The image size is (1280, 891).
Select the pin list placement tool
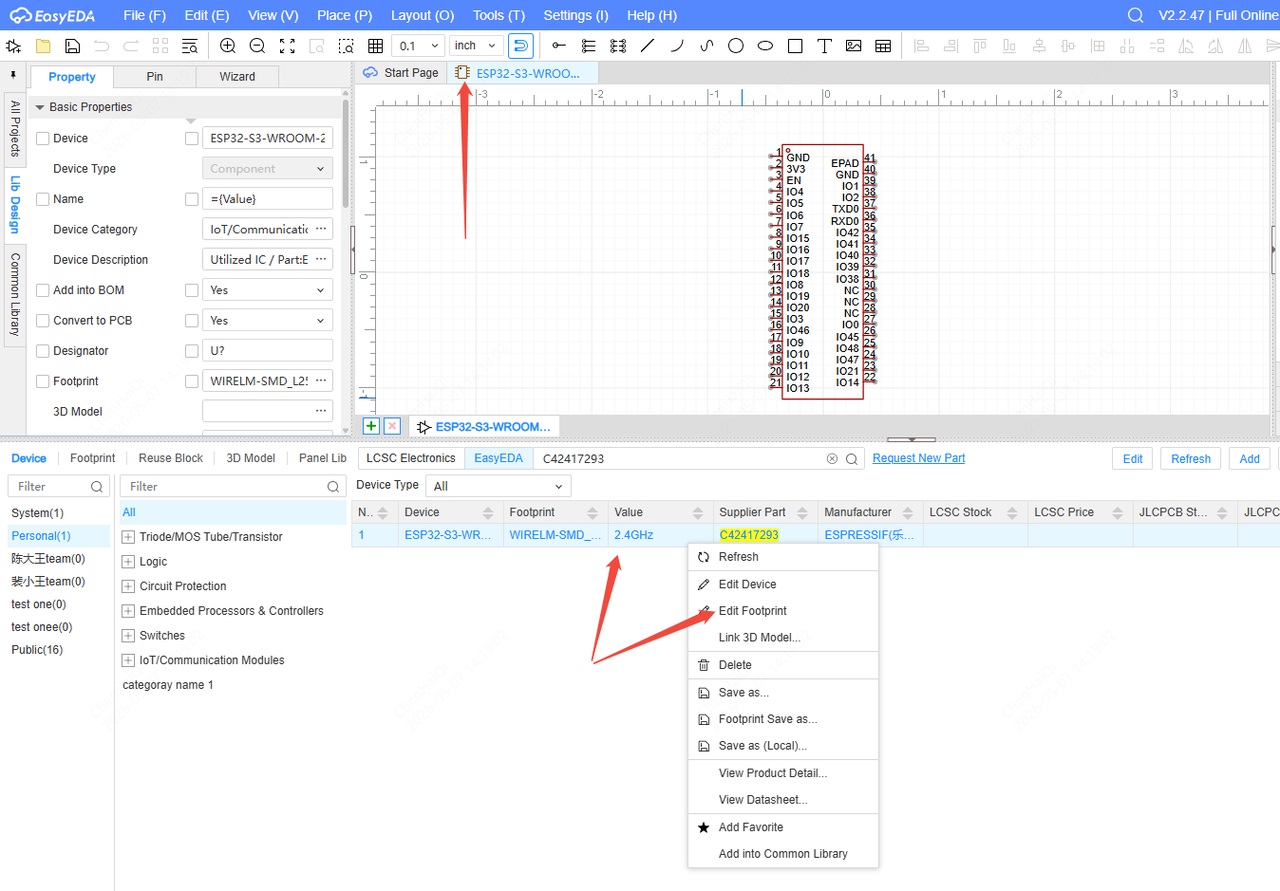click(588, 46)
